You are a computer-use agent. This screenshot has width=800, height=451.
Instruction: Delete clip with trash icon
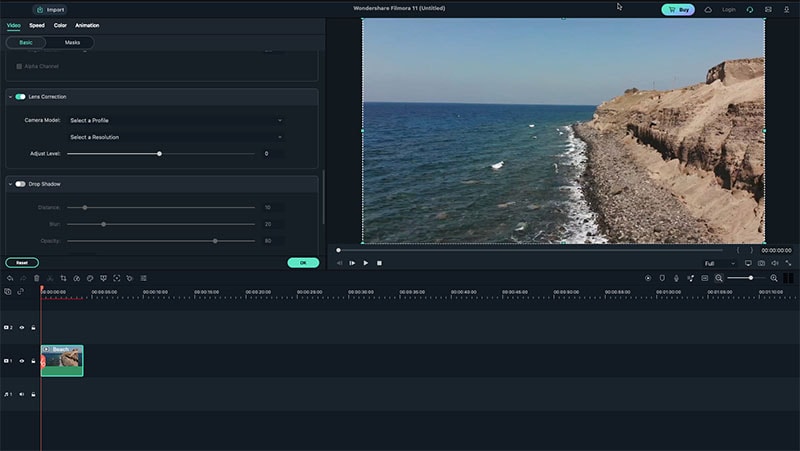coord(37,278)
